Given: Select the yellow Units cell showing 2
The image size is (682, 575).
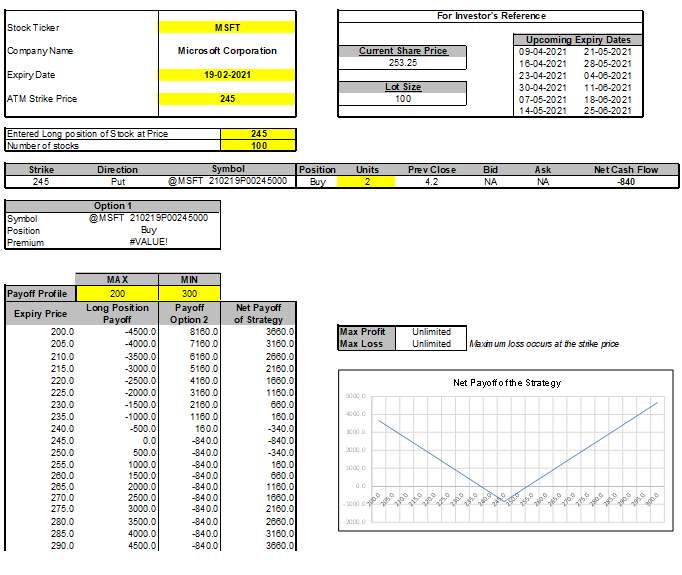Looking at the screenshot, I should tap(366, 182).
